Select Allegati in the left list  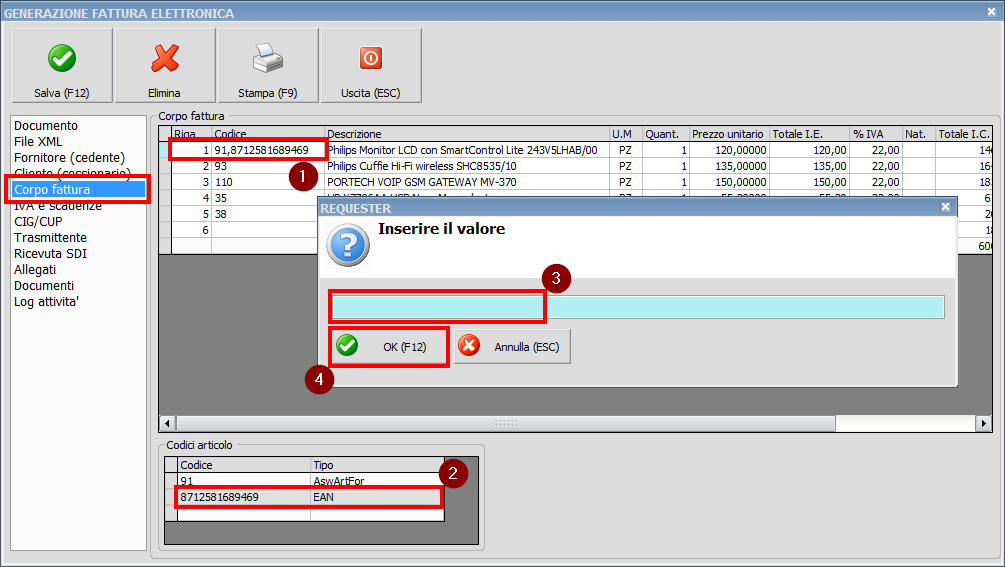35,270
